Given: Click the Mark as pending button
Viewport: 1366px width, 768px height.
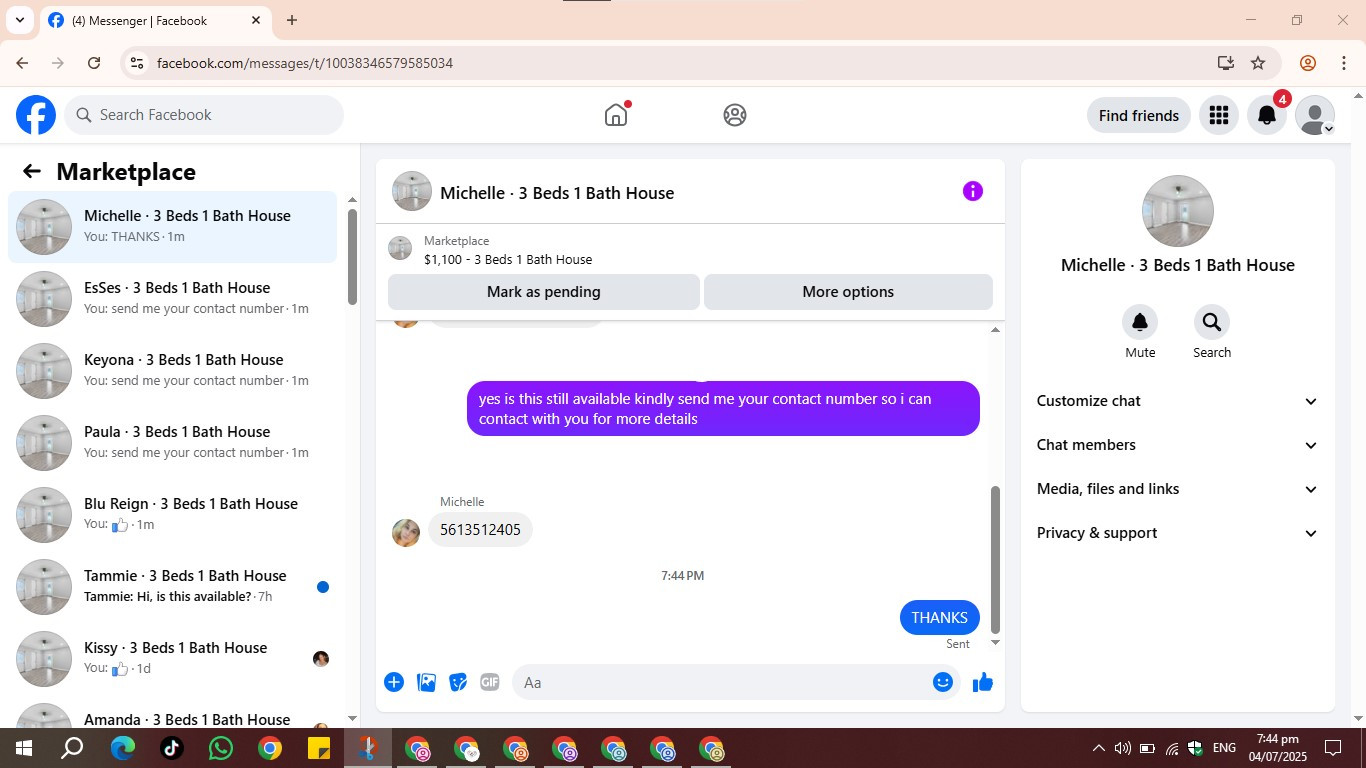Looking at the screenshot, I should 544,292.
